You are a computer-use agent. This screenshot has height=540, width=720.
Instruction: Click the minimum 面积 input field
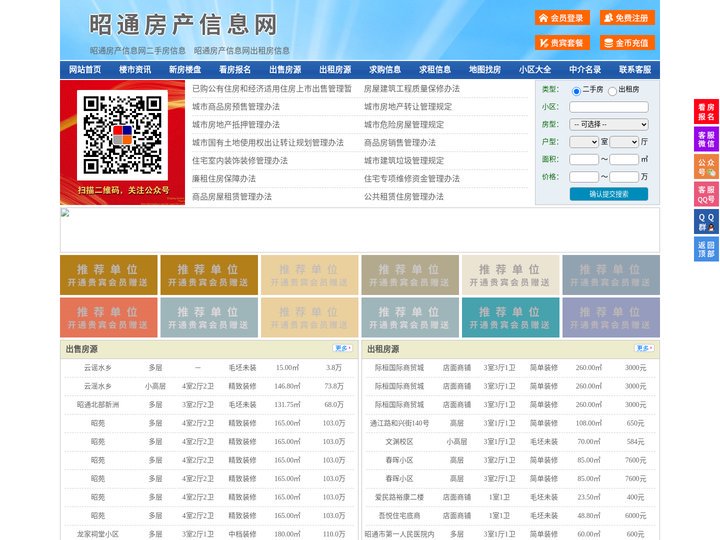[584, 159]
